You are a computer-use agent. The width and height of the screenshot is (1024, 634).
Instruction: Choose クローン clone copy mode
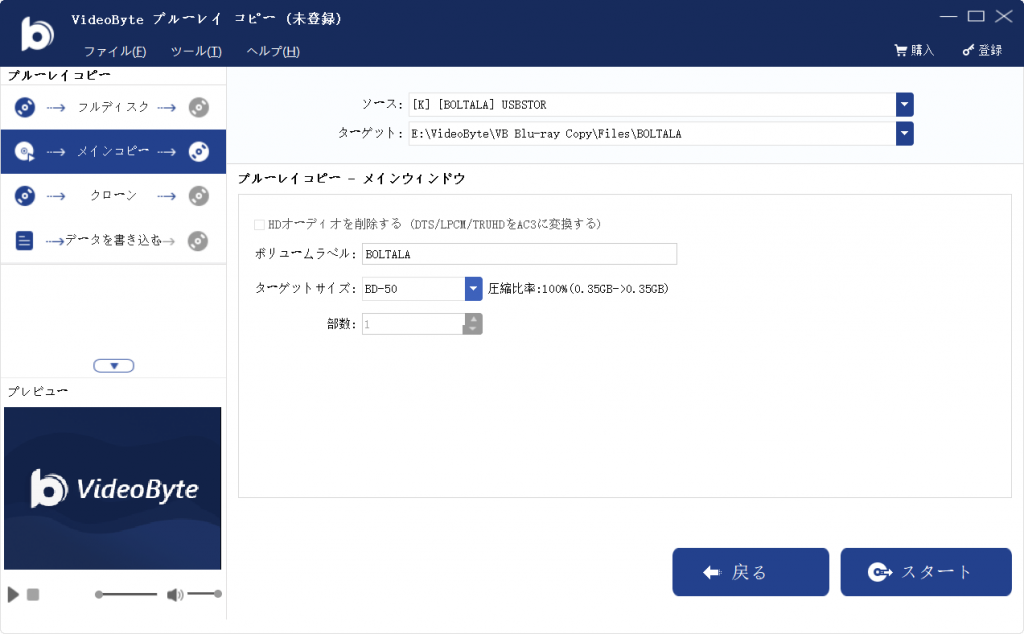(x=112, y=196)
